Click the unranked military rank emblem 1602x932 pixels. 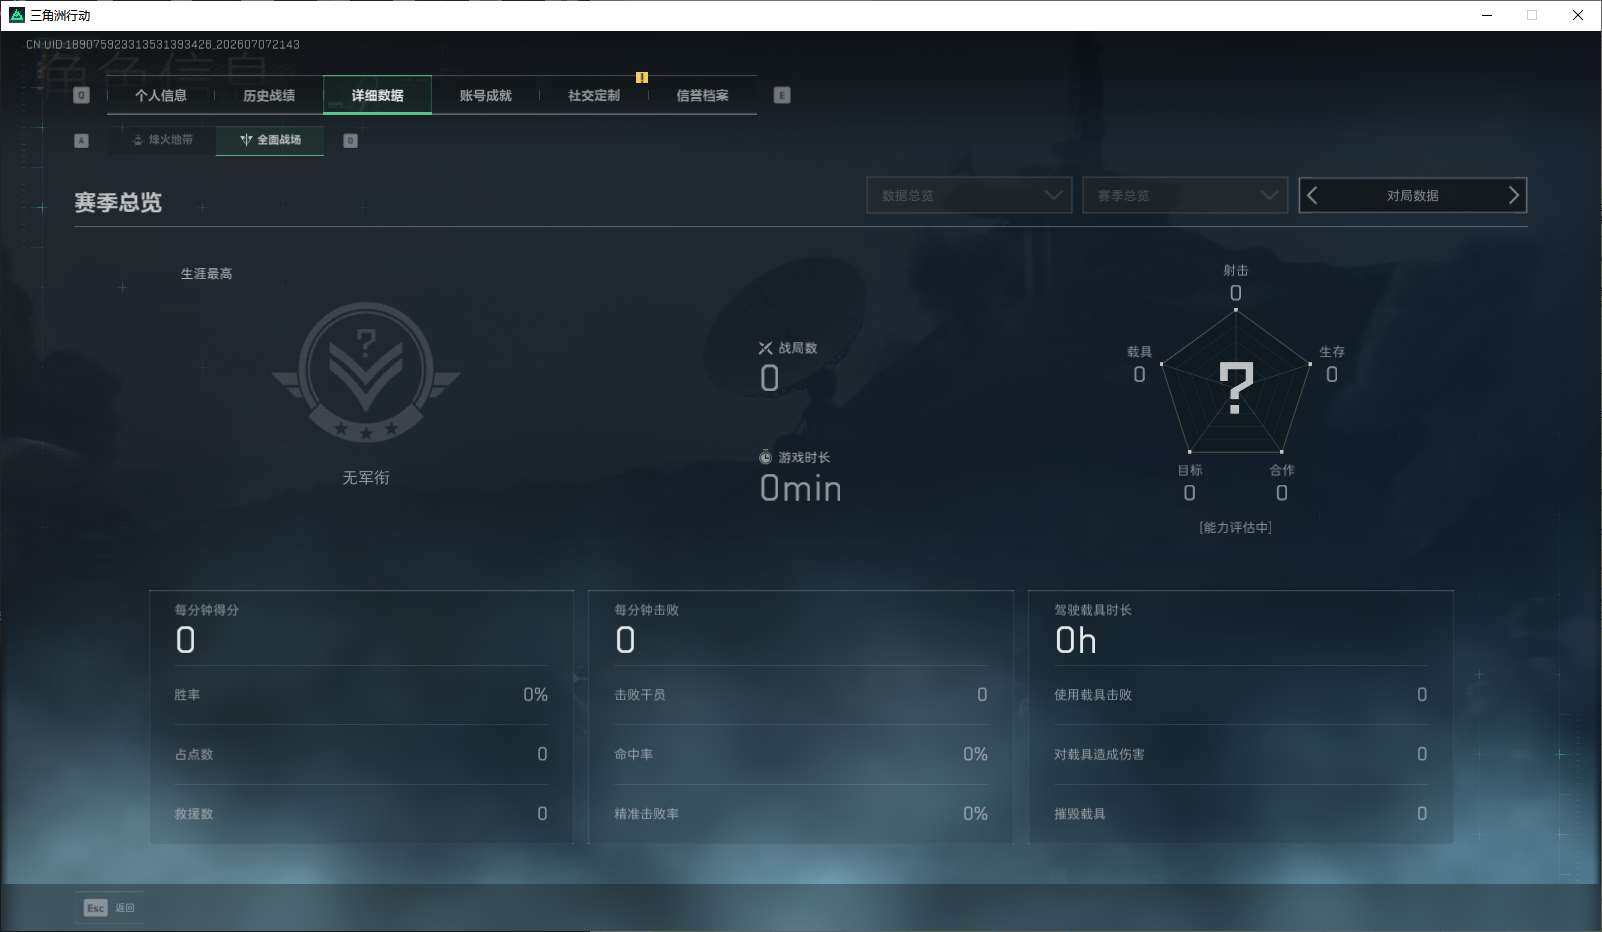point(366,373)
